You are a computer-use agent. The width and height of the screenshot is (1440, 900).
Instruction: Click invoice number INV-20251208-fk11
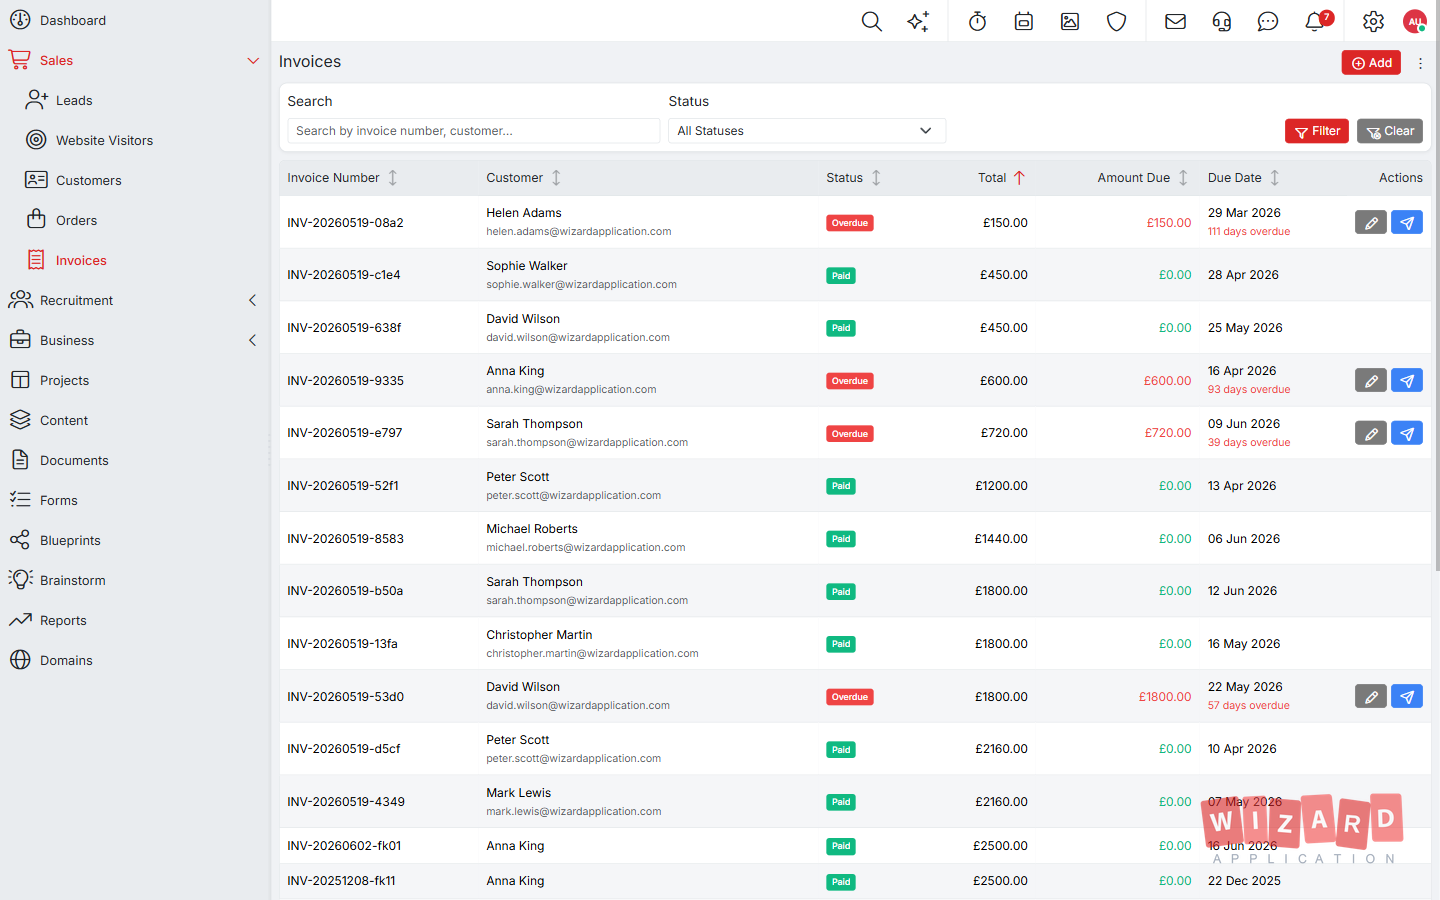pyautogui.click(x=341, y=881)
